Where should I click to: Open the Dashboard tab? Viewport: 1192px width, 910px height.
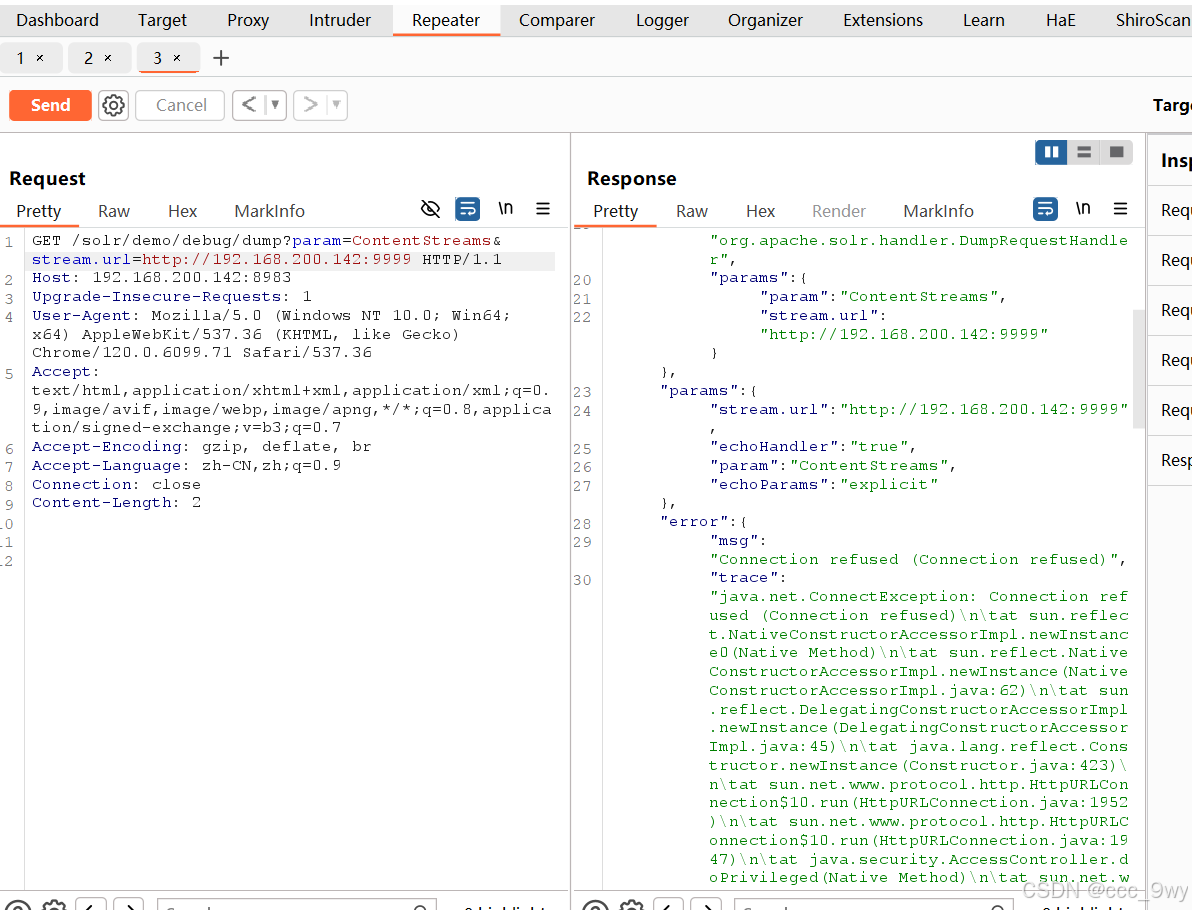pos(58,20)
